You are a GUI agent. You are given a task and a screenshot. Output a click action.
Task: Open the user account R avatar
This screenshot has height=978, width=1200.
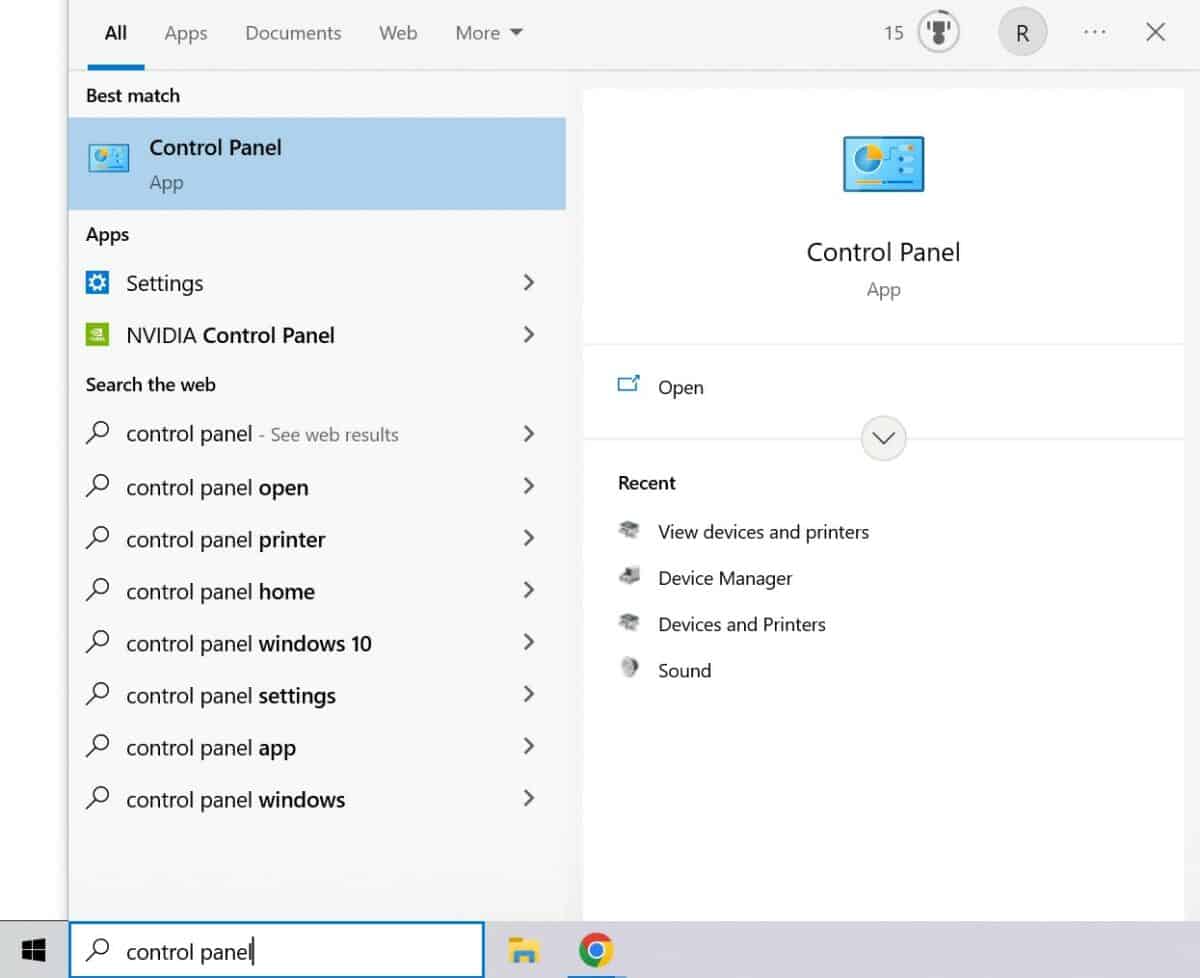point(1022,33)
